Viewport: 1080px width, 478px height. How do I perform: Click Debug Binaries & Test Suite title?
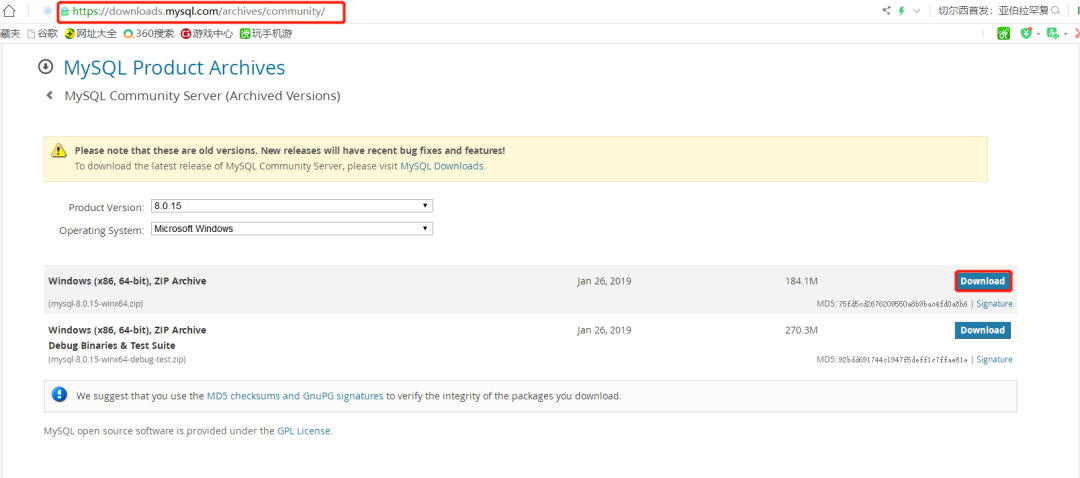point(112,346)
